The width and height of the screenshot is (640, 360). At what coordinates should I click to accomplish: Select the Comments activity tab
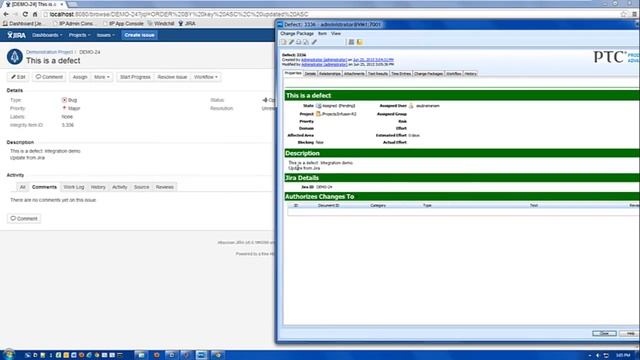click(44, 187)
